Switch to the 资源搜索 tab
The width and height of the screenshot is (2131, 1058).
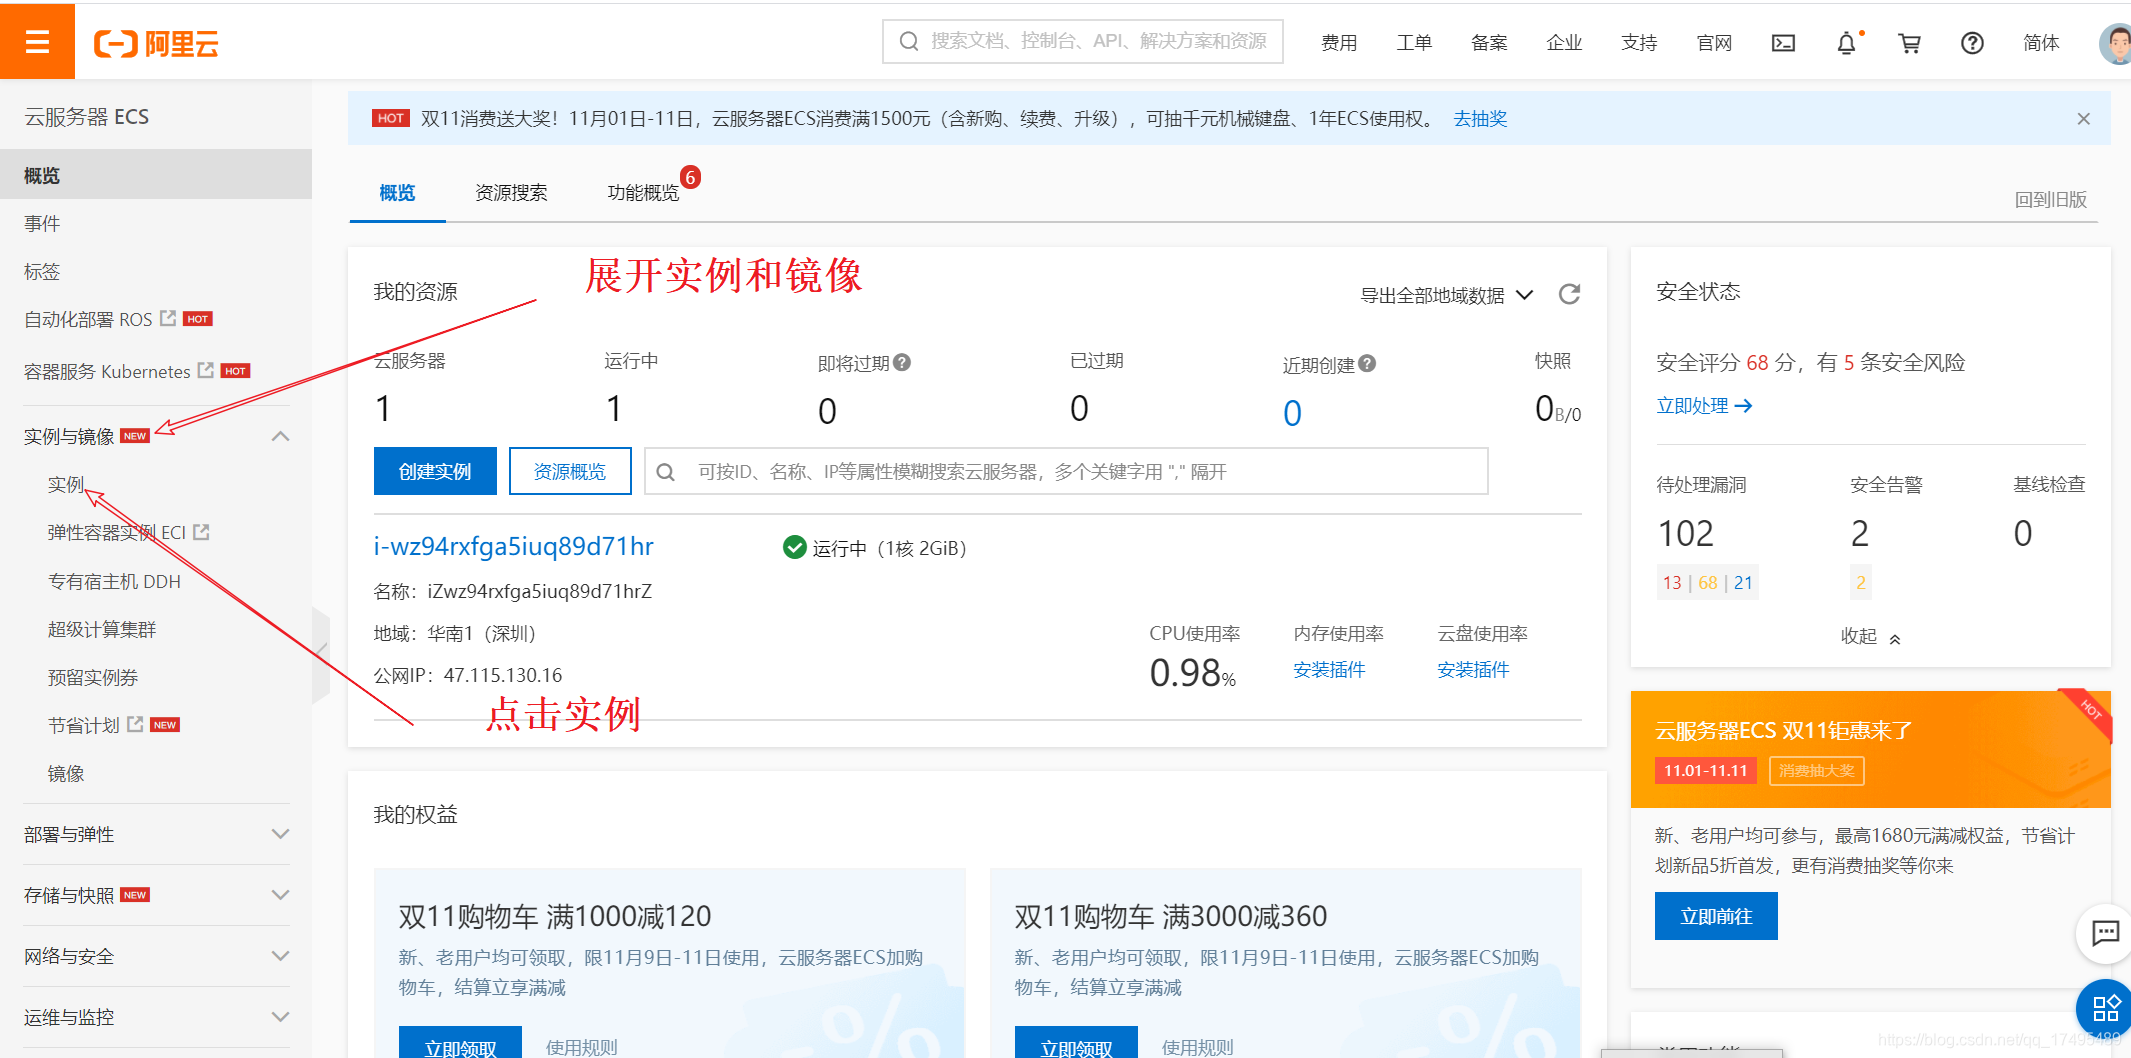point(511,193)
